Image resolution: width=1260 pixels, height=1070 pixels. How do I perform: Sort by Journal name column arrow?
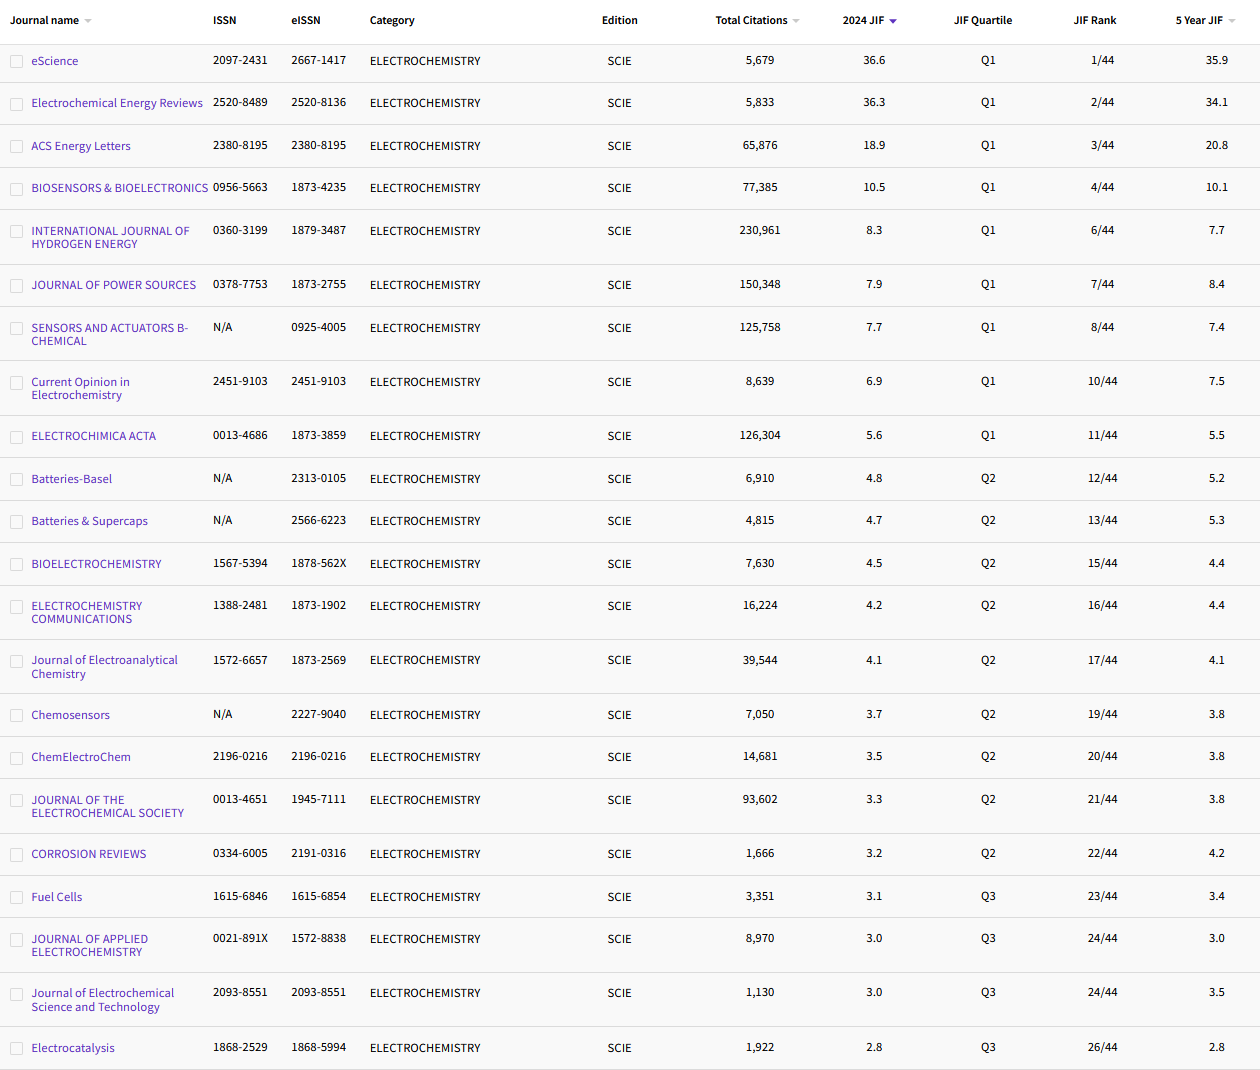88,21
